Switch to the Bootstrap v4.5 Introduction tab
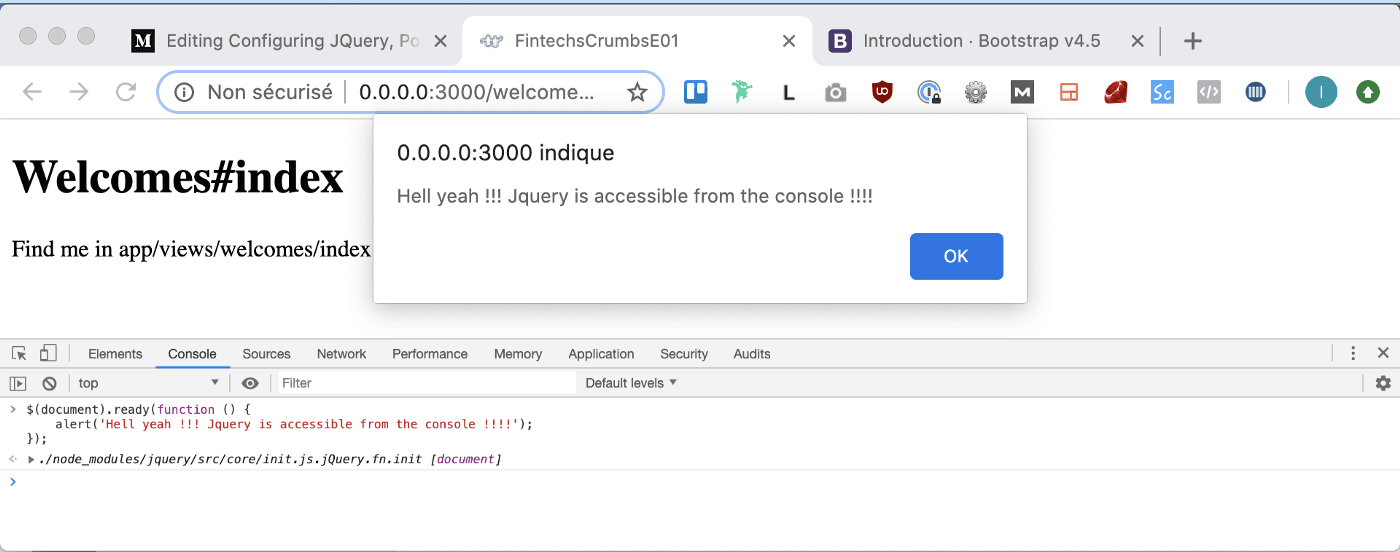1400x552 pixels. click(980, 41)
